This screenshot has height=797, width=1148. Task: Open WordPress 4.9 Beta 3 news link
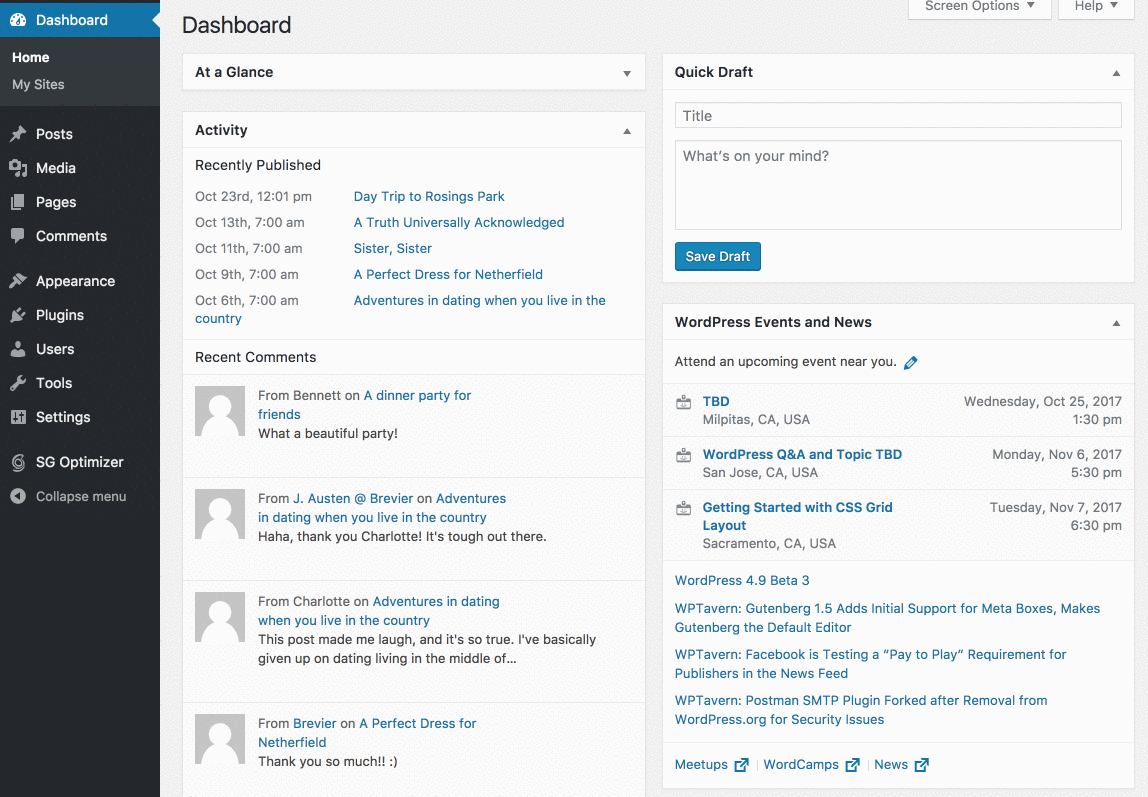point(742,580)
